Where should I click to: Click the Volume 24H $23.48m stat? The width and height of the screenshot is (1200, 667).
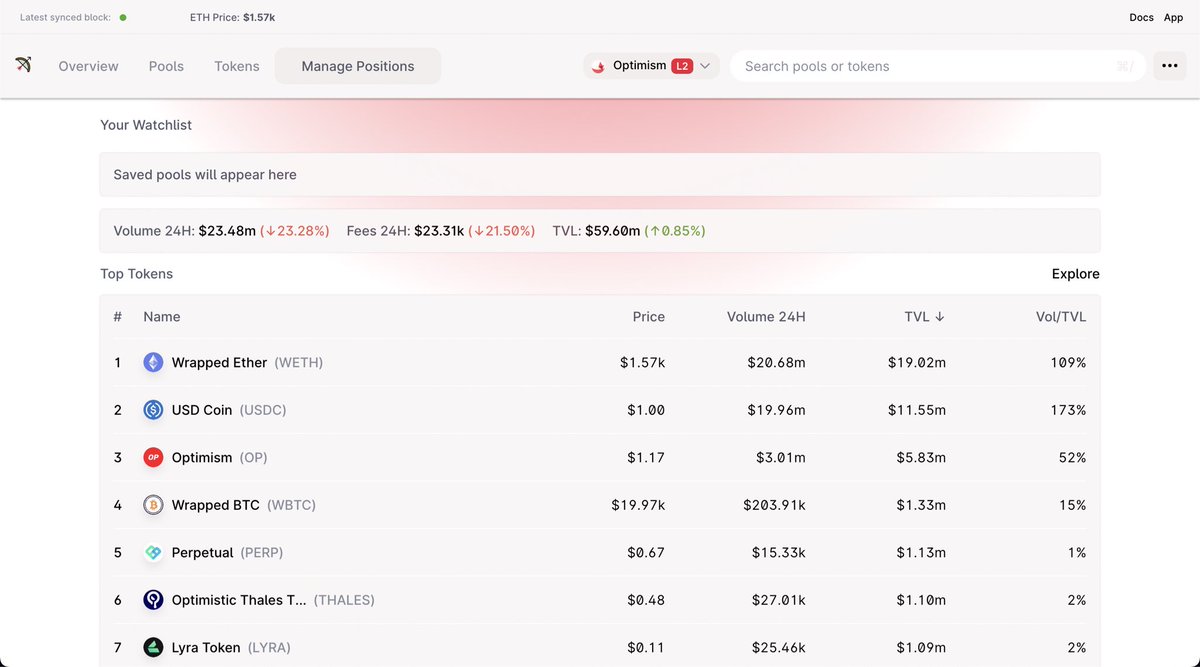221,231
